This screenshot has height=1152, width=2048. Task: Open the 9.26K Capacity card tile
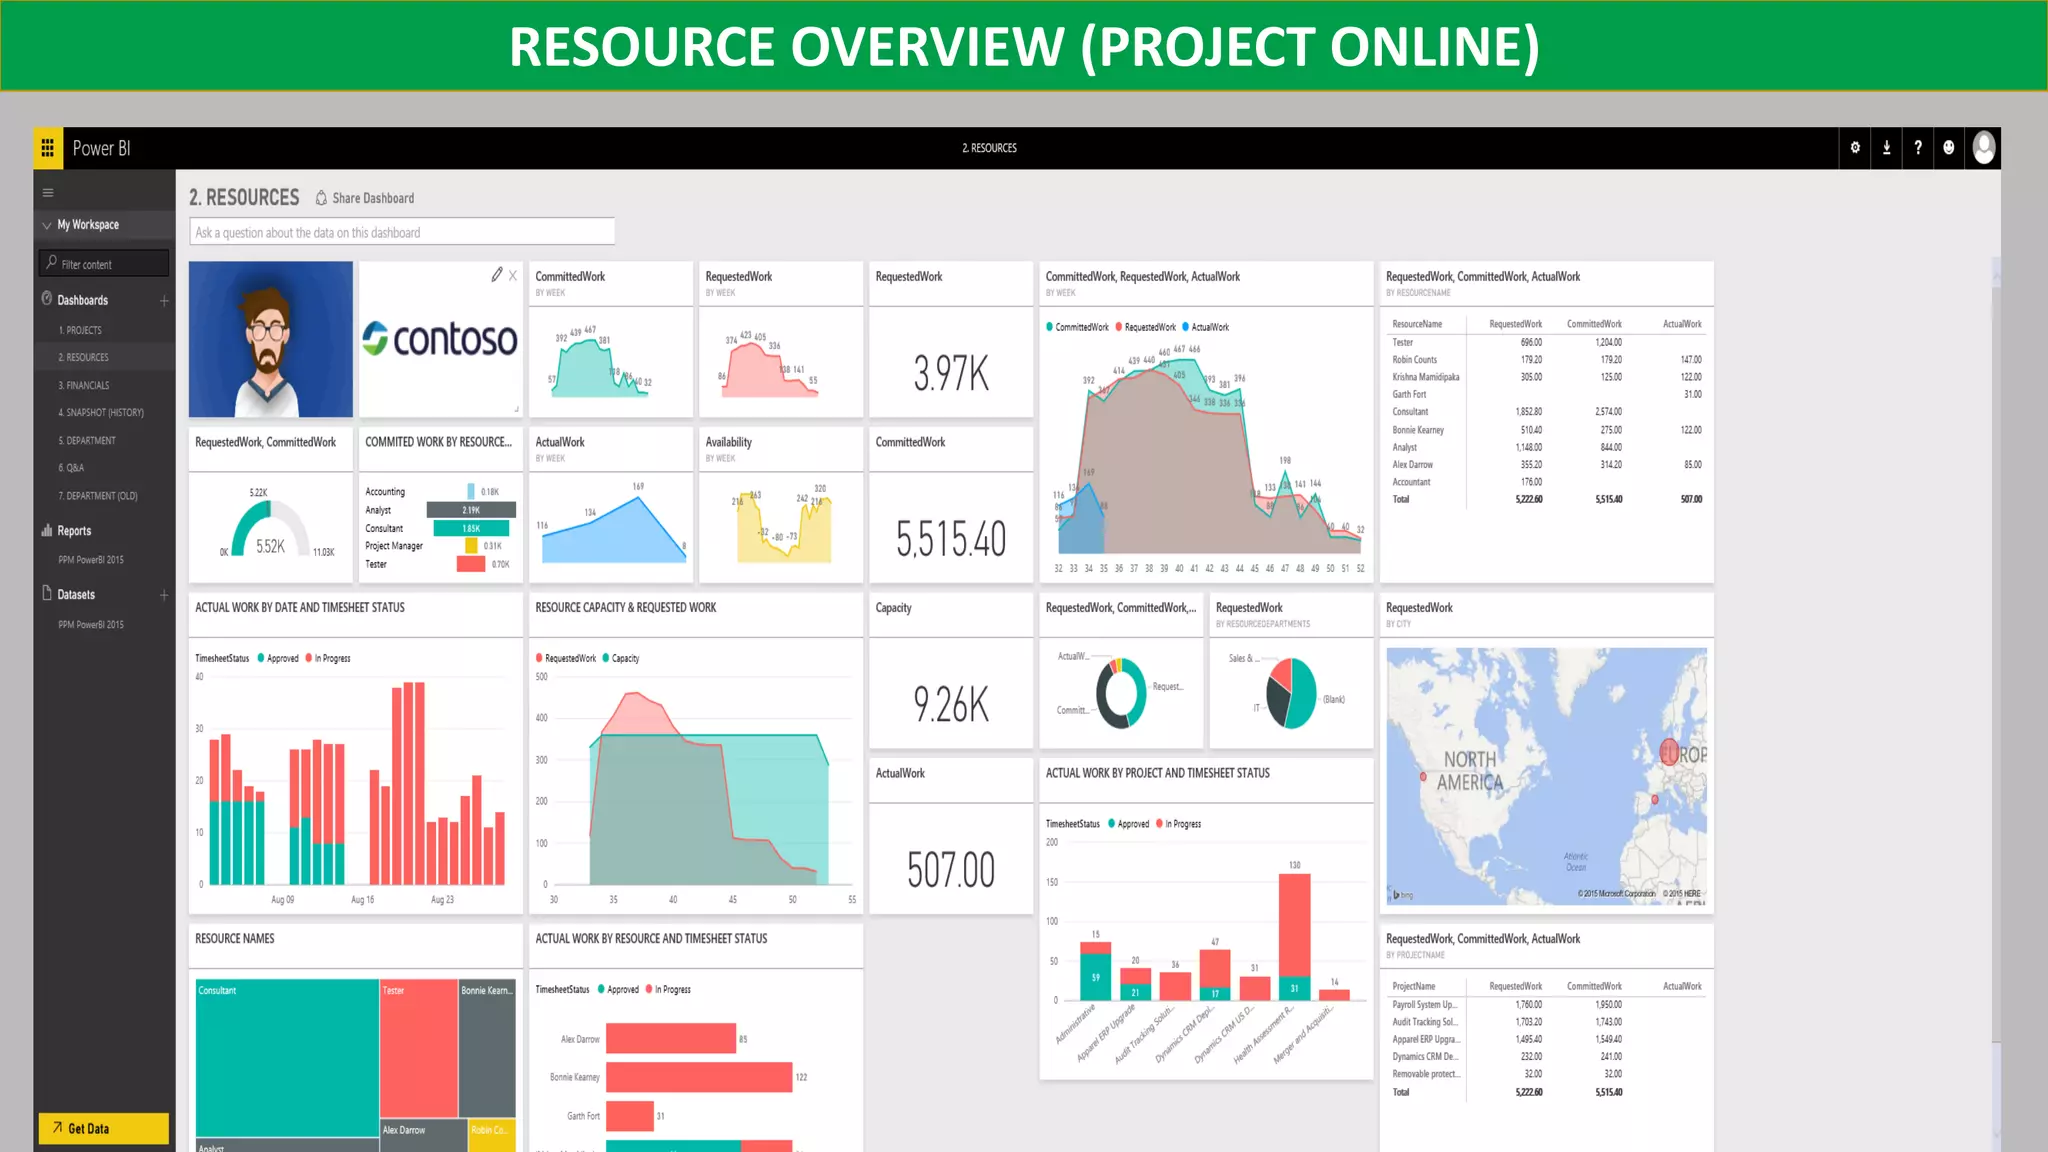[x=951, y=670]
